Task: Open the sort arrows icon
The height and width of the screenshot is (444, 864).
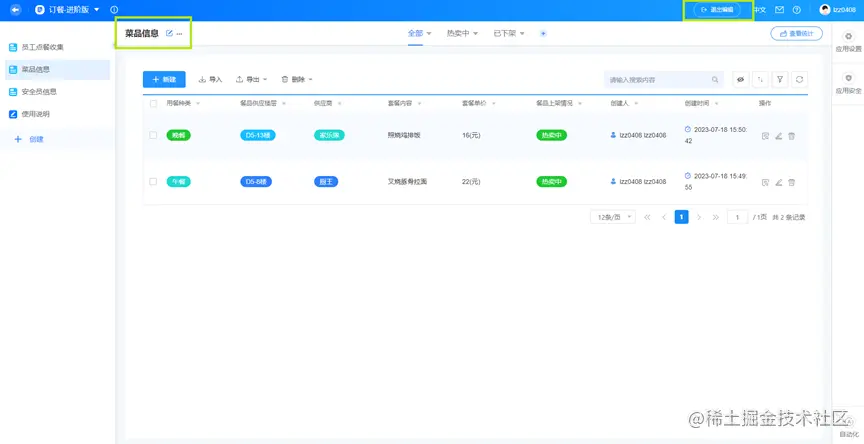Action: [x=760, y=80]
